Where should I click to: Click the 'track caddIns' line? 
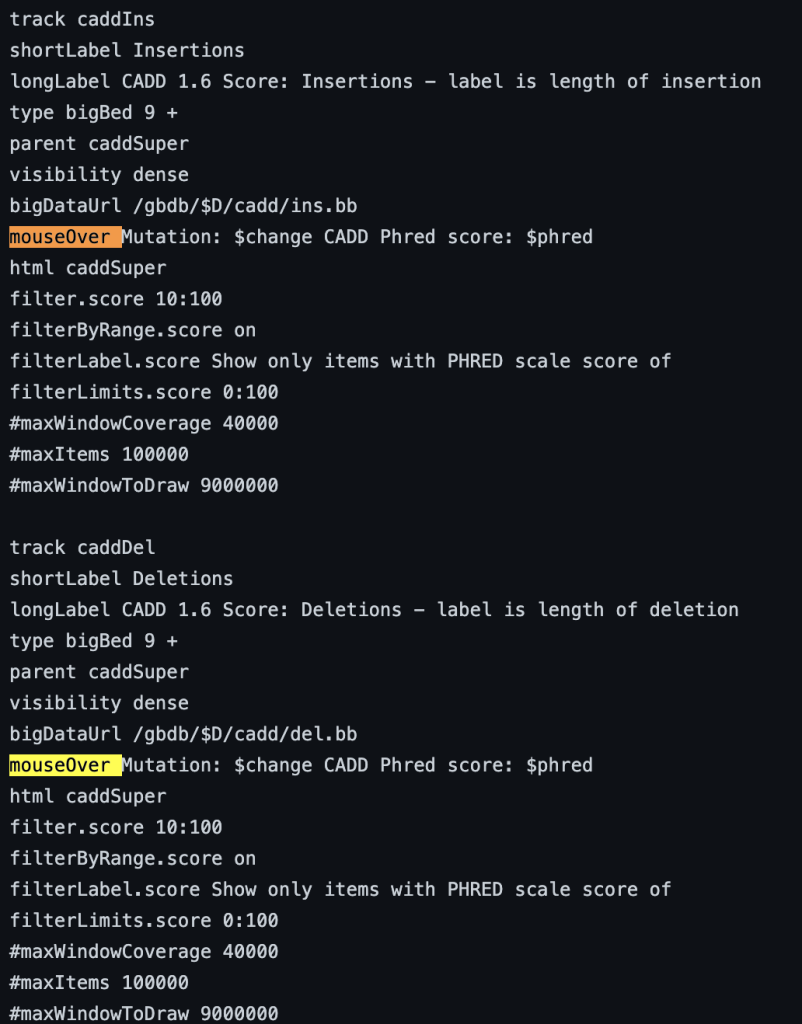[x=82, y=20]
